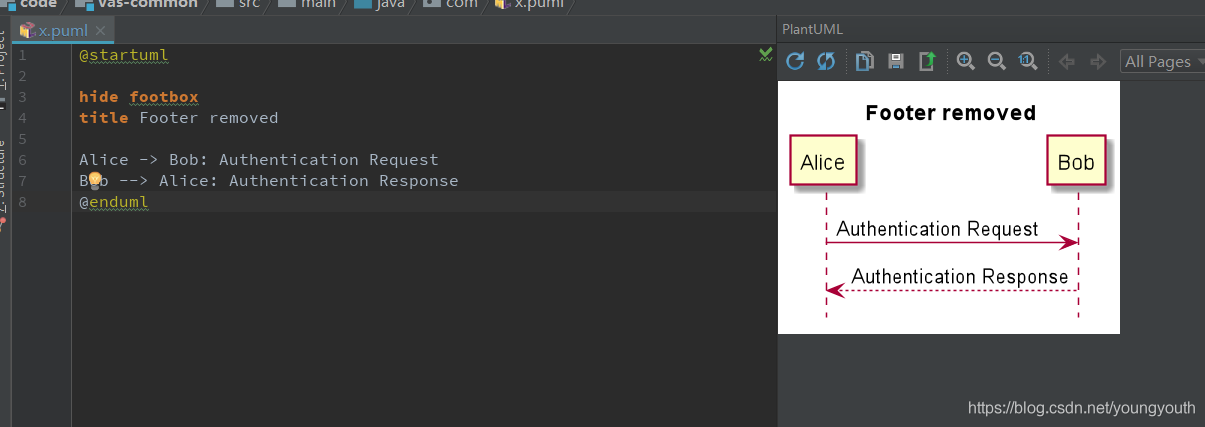
Task: Reset diagram zoom to actual size
Action: tap(1027, 62)
